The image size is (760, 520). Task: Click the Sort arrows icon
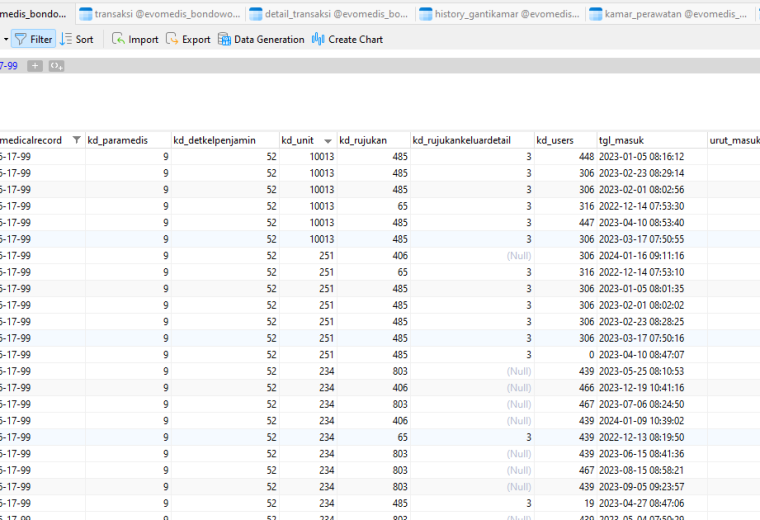(x=65, y=39)
